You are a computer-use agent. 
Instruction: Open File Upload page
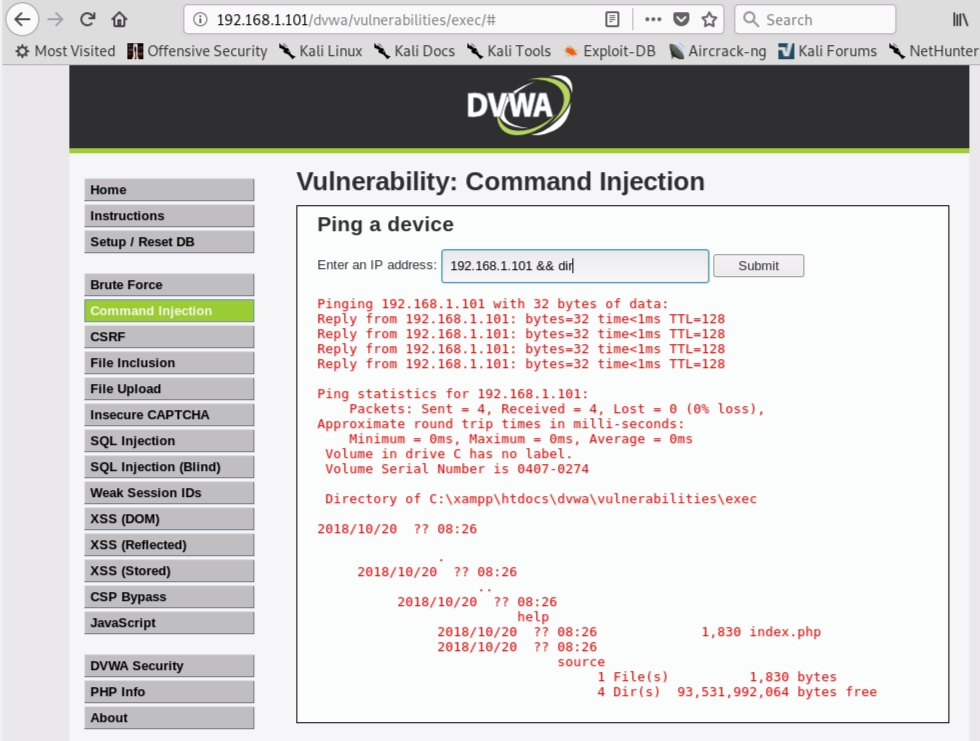pyautogui.click(x=169, y=389)
